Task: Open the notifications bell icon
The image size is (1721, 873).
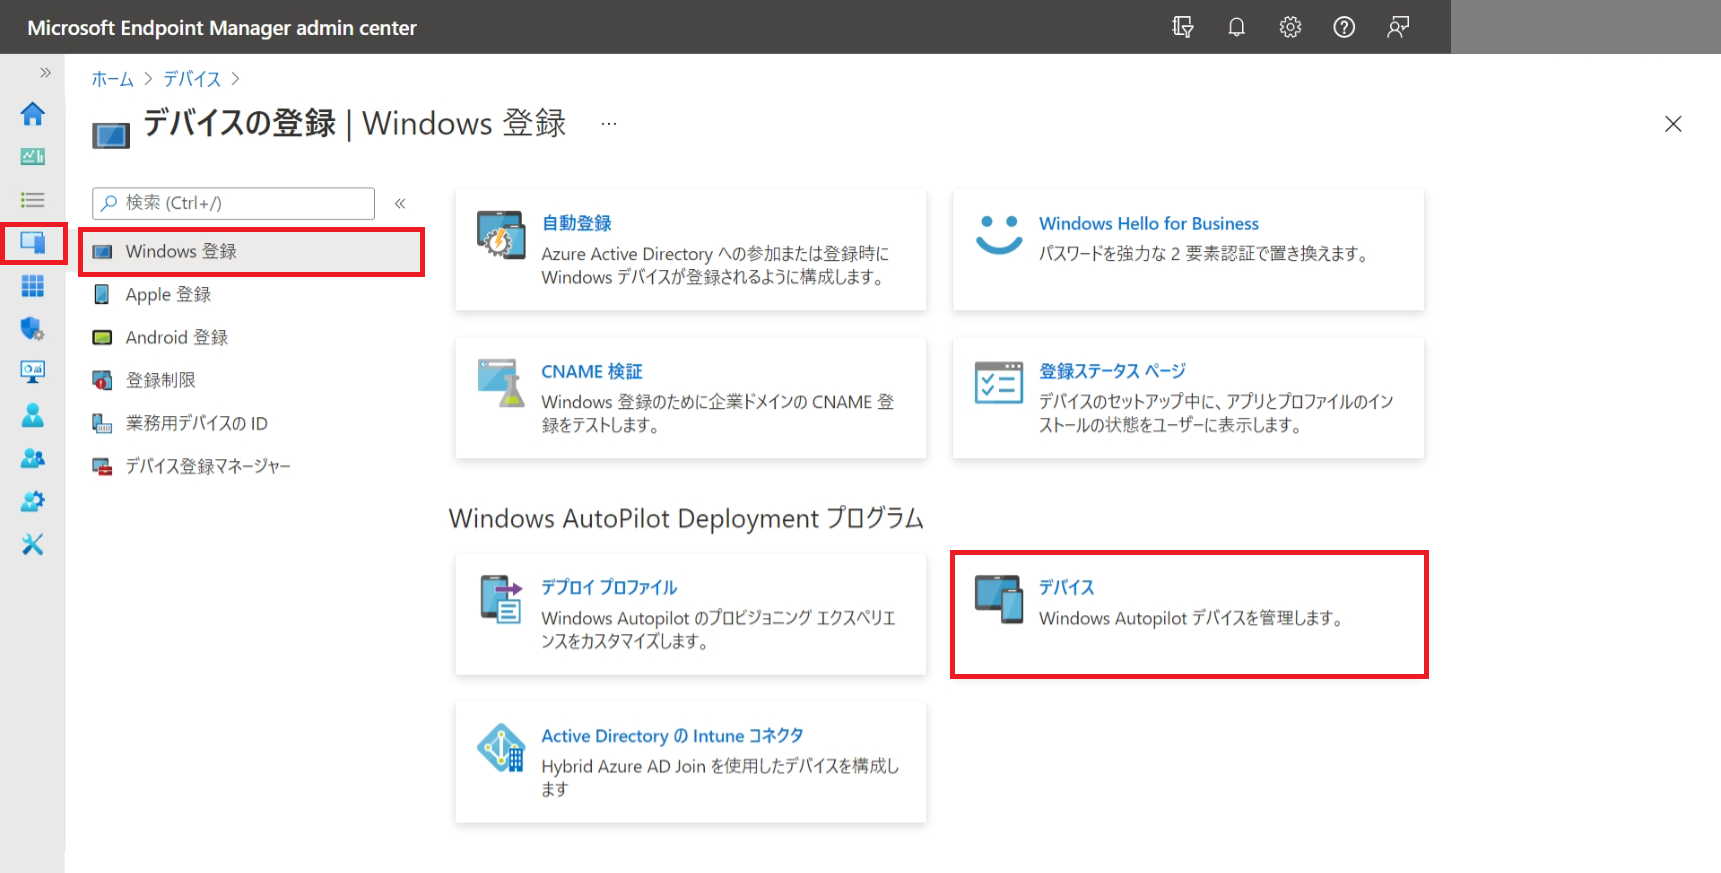Action: click(1237, 27)
